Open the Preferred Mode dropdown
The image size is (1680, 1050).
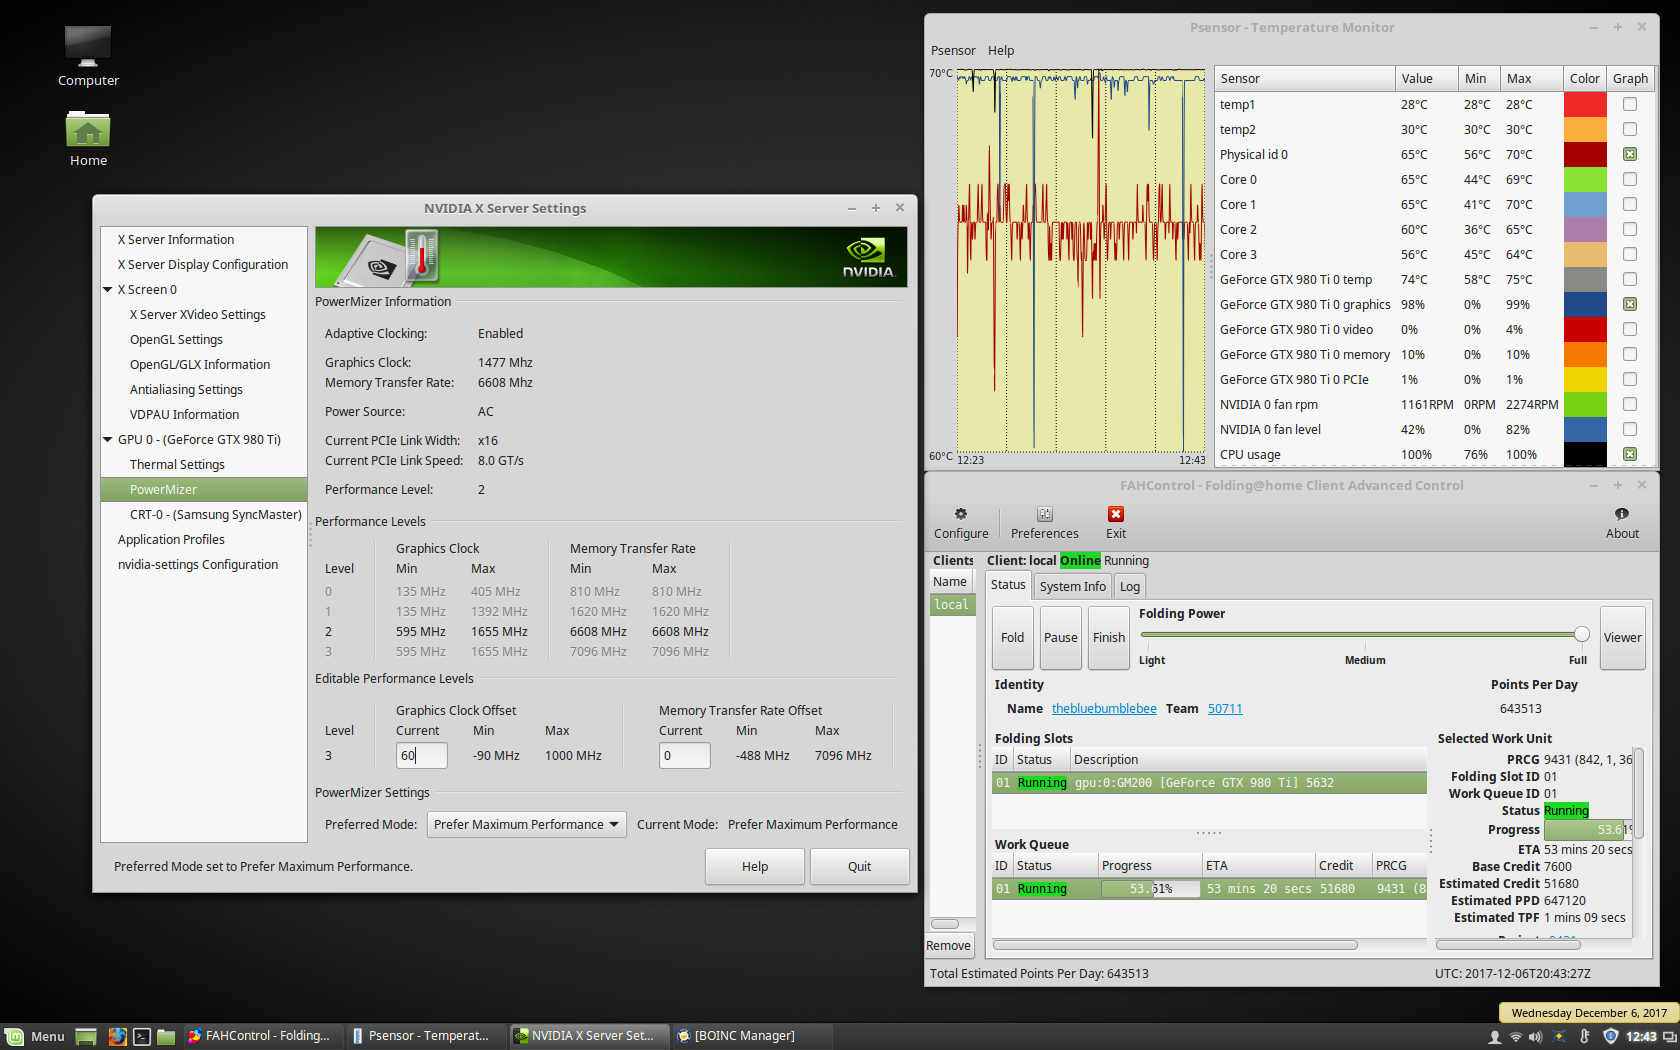527,825
